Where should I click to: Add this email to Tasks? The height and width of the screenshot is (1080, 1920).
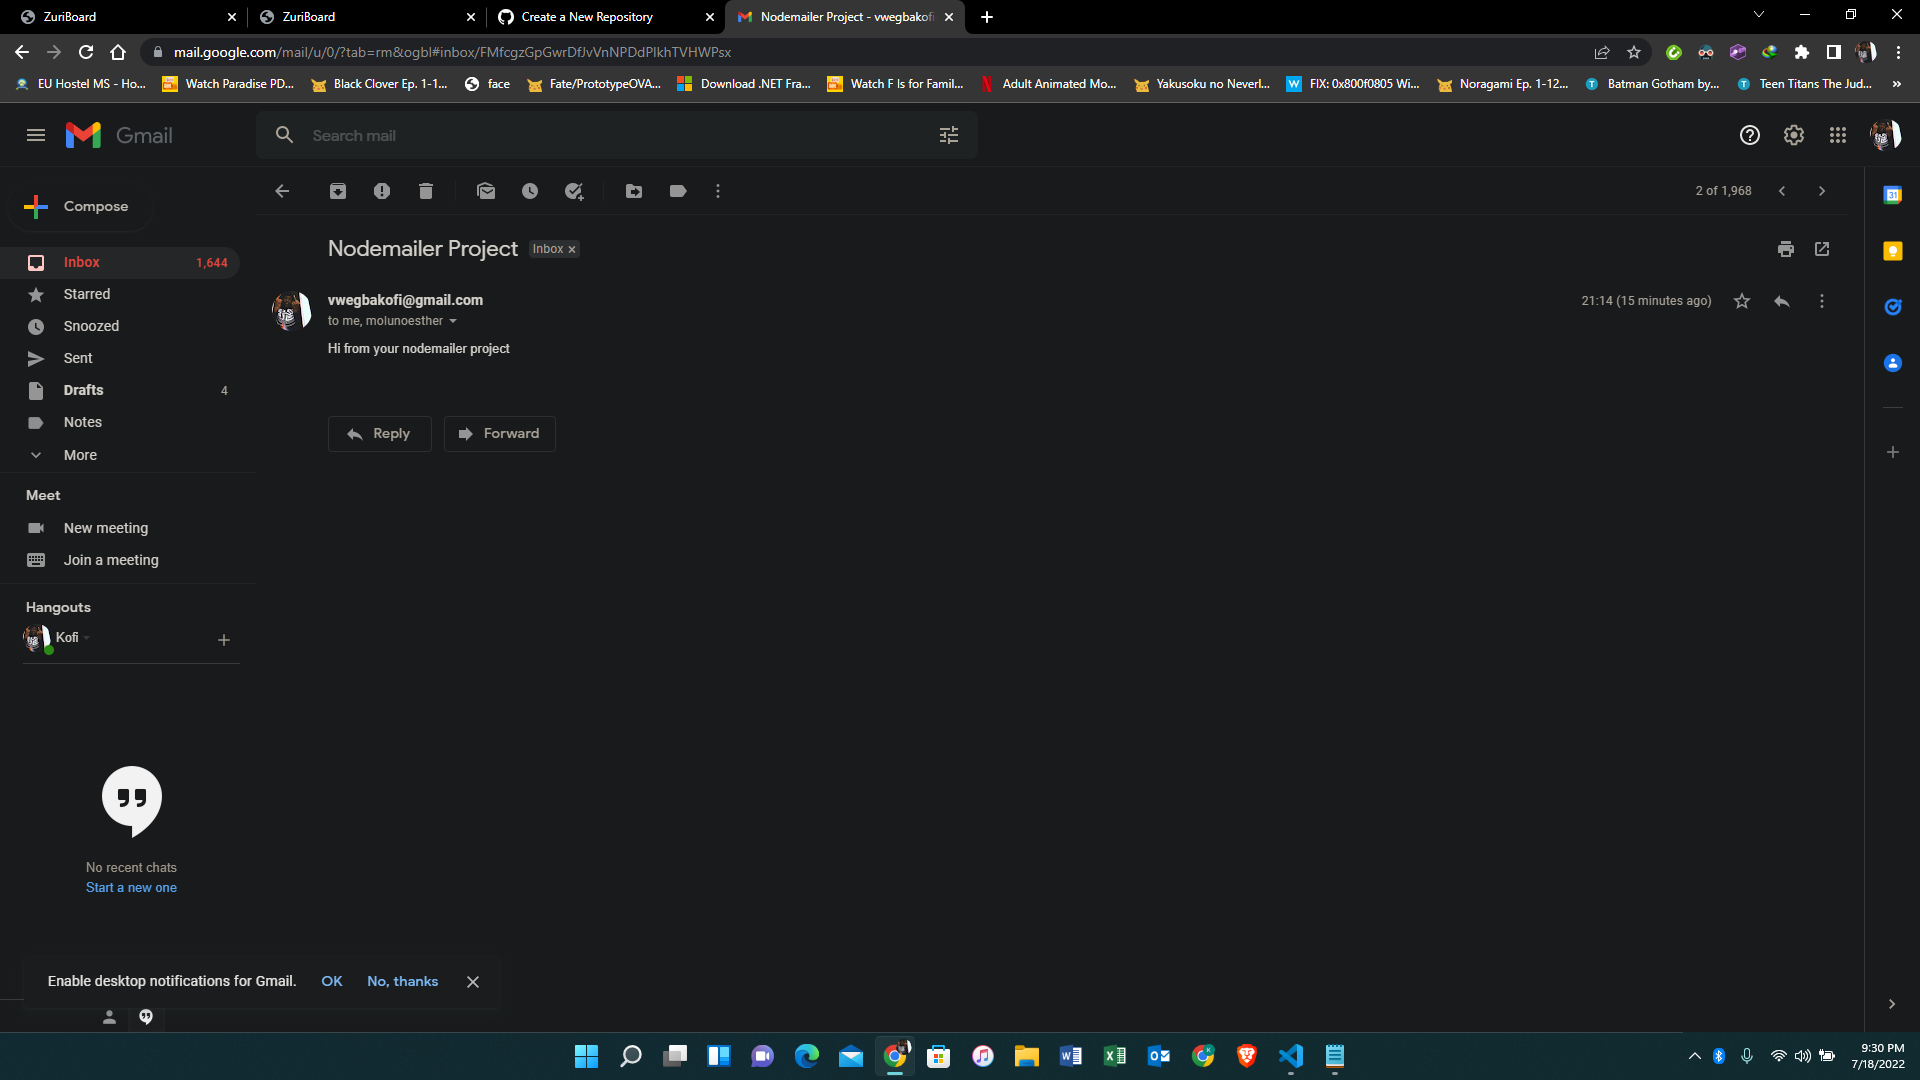(574, 191)
